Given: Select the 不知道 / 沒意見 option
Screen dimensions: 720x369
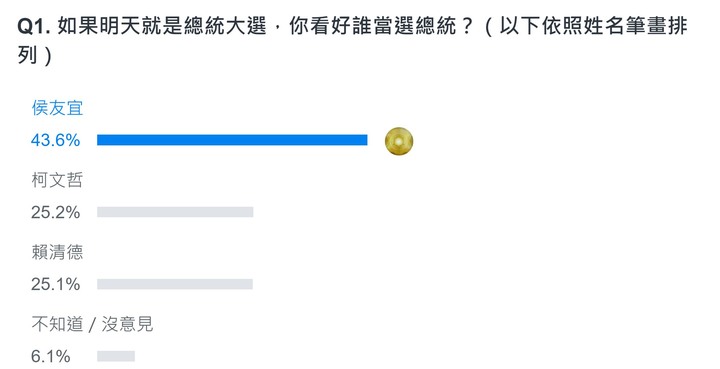Looking at the screenshot, I should (92, 324).
